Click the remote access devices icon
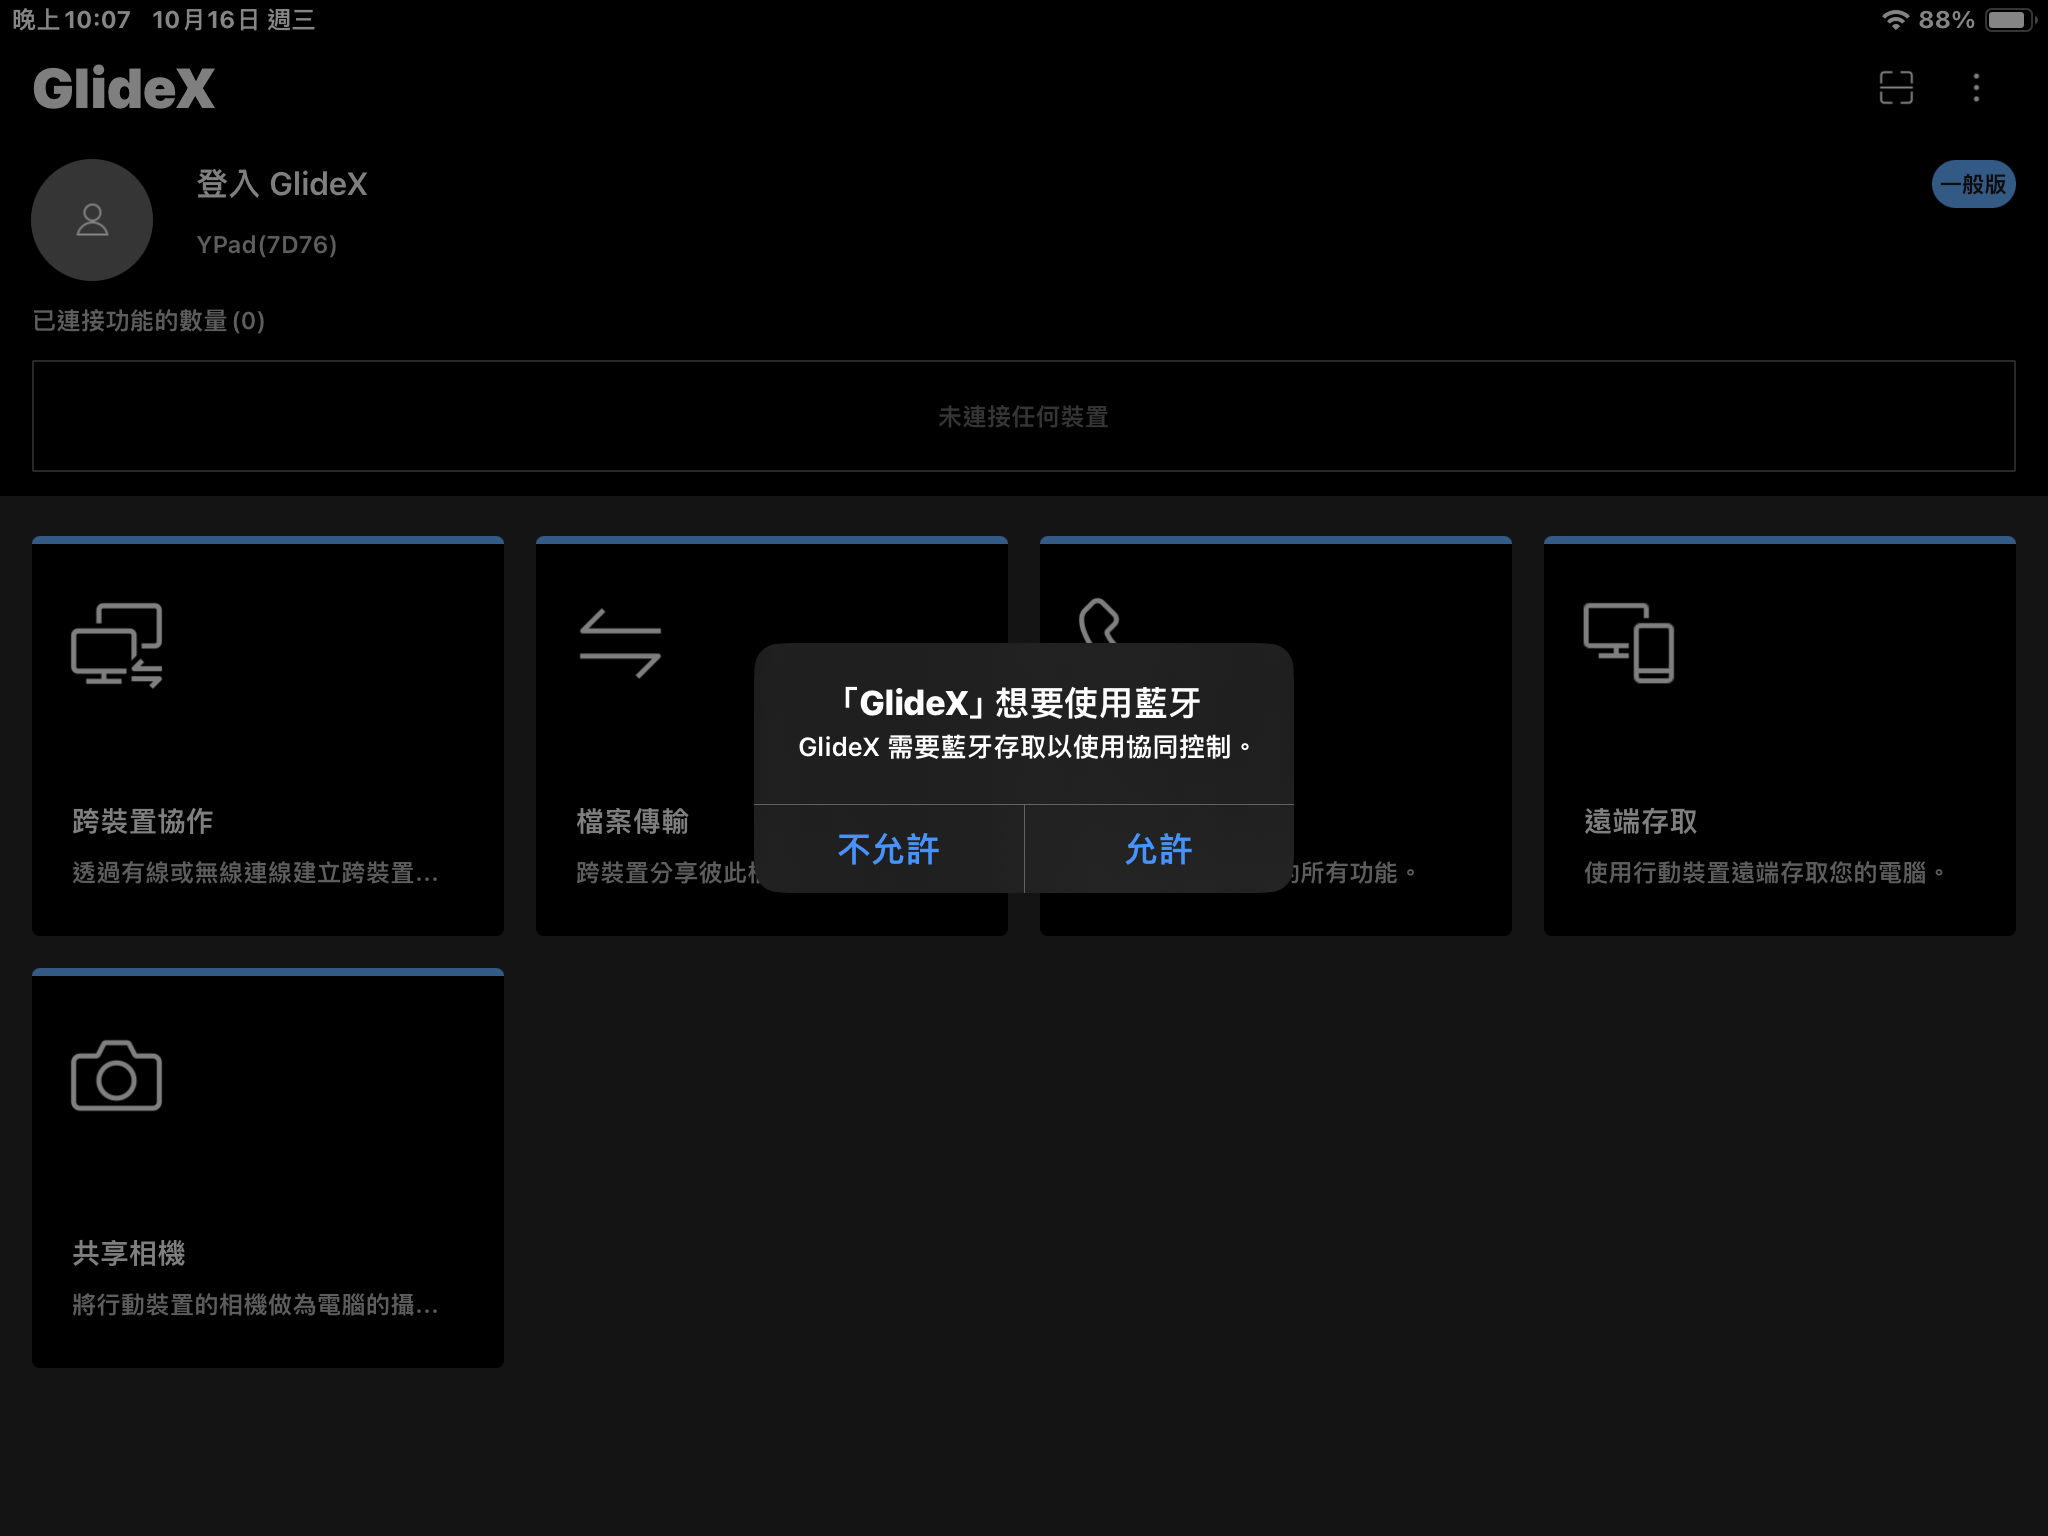This screenshot has width=2048, height=1536. 1628,643
